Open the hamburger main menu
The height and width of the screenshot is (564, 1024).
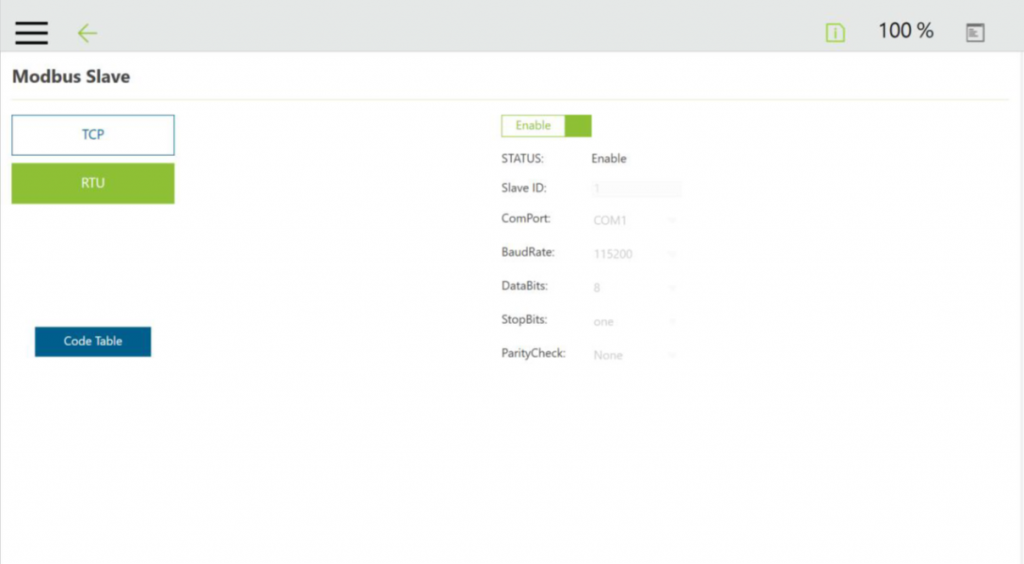coord(31,32)
